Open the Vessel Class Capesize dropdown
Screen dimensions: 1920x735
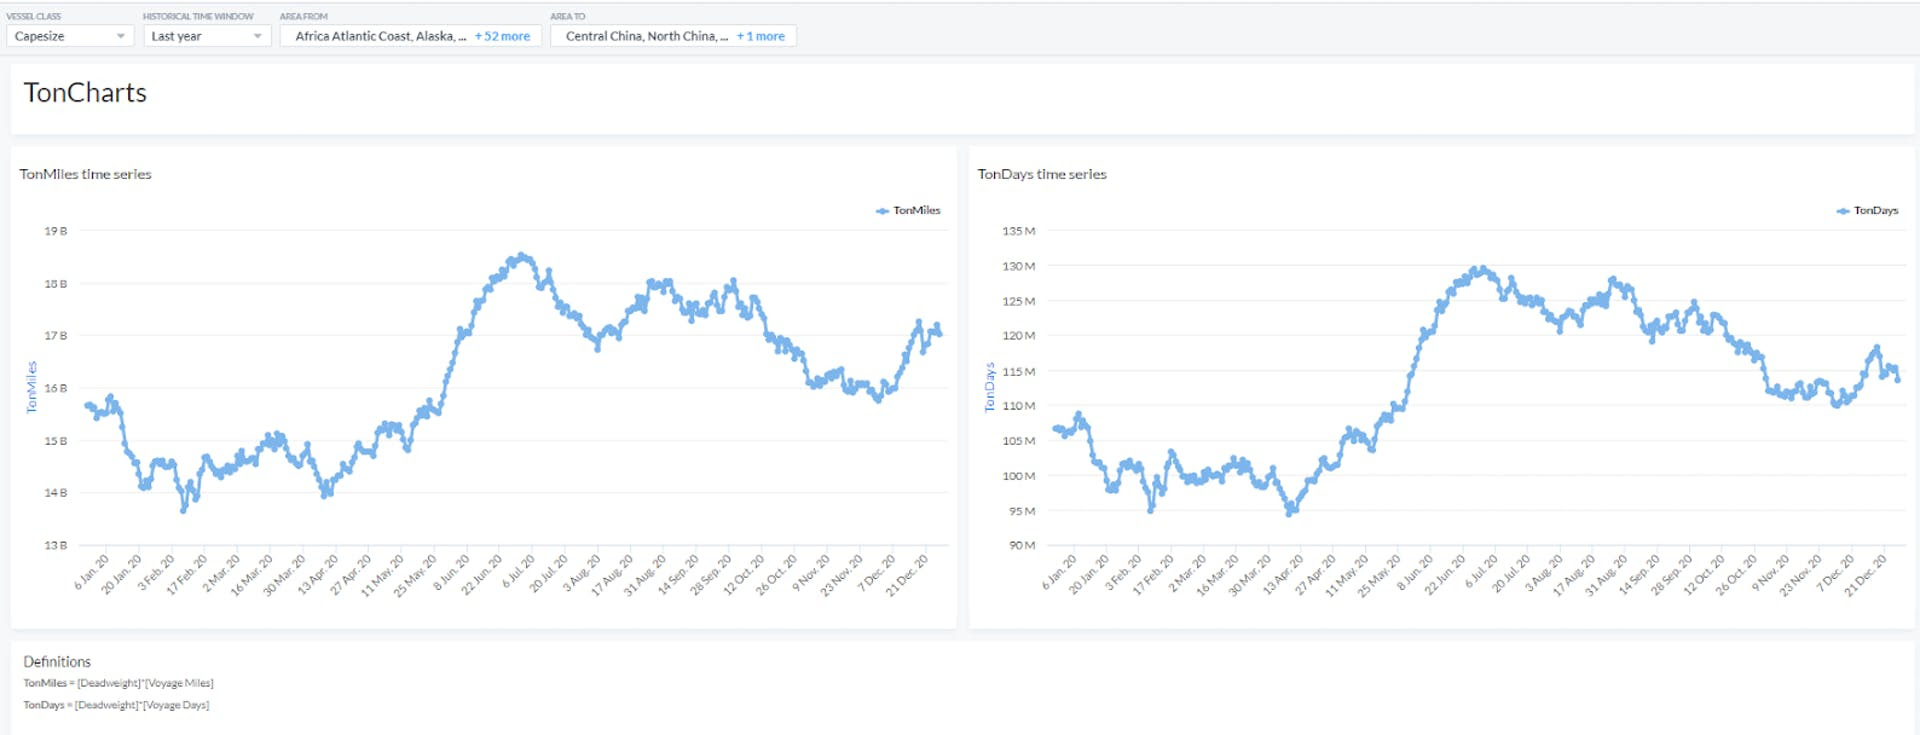tap(69, 36)
